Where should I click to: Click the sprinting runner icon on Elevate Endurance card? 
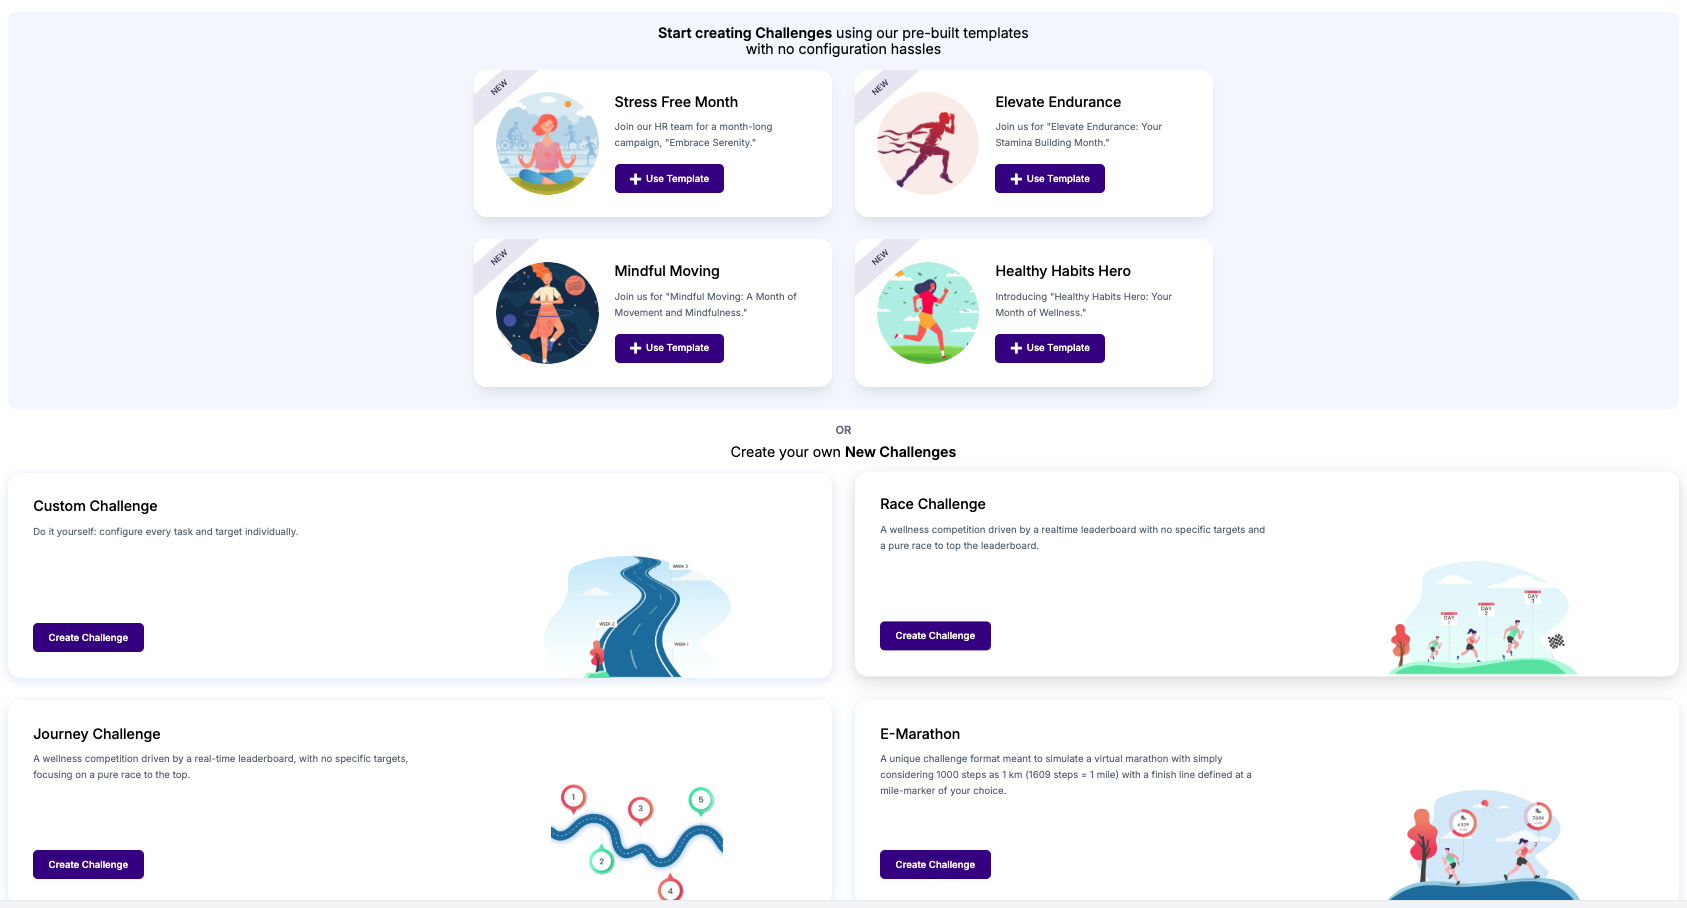point(927,143)
